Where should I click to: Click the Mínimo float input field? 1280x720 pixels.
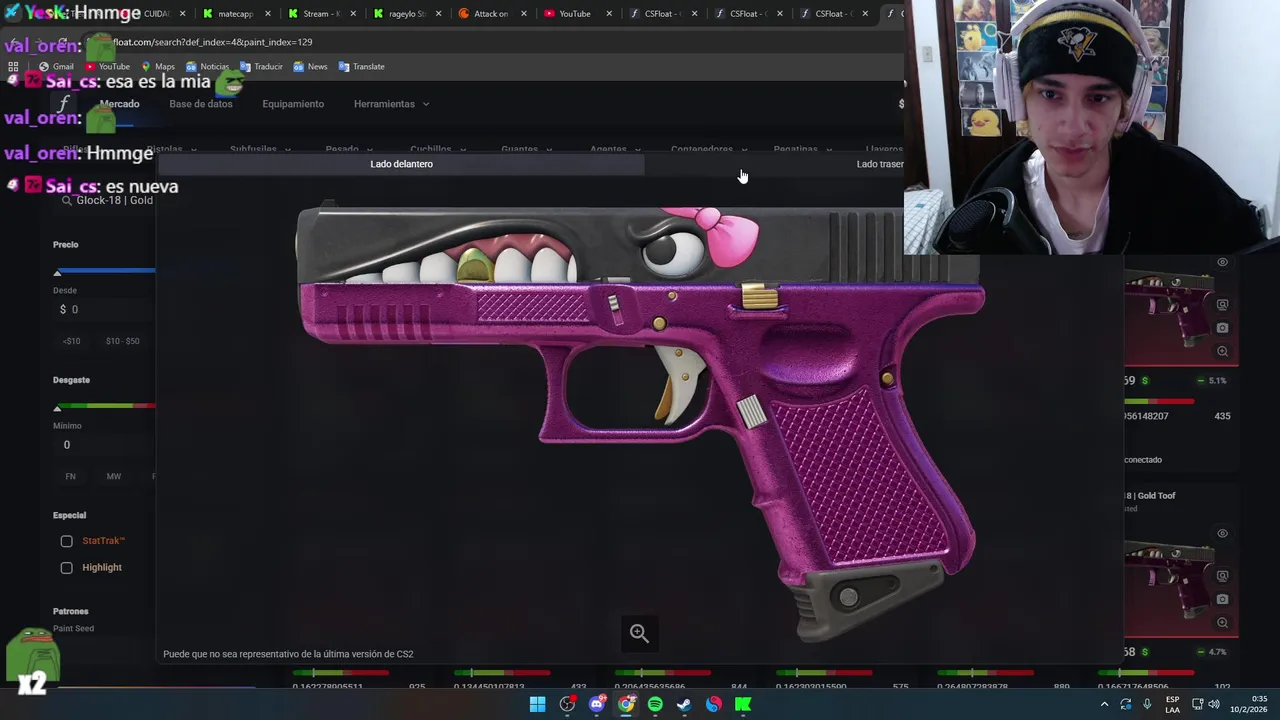[x=104, y=445]
